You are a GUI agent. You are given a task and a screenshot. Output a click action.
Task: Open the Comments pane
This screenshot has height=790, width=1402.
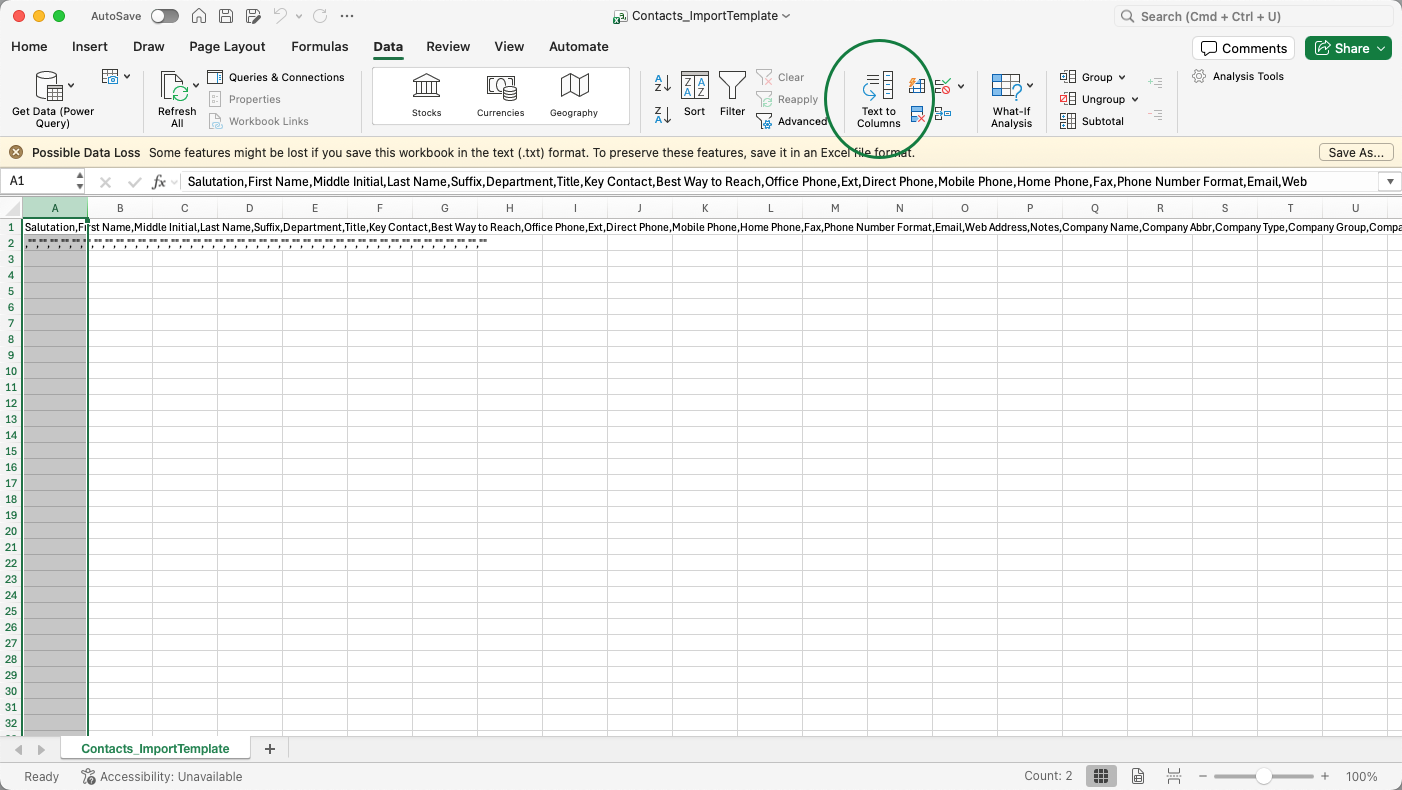pyautogui.click(x=1243, y=48)
